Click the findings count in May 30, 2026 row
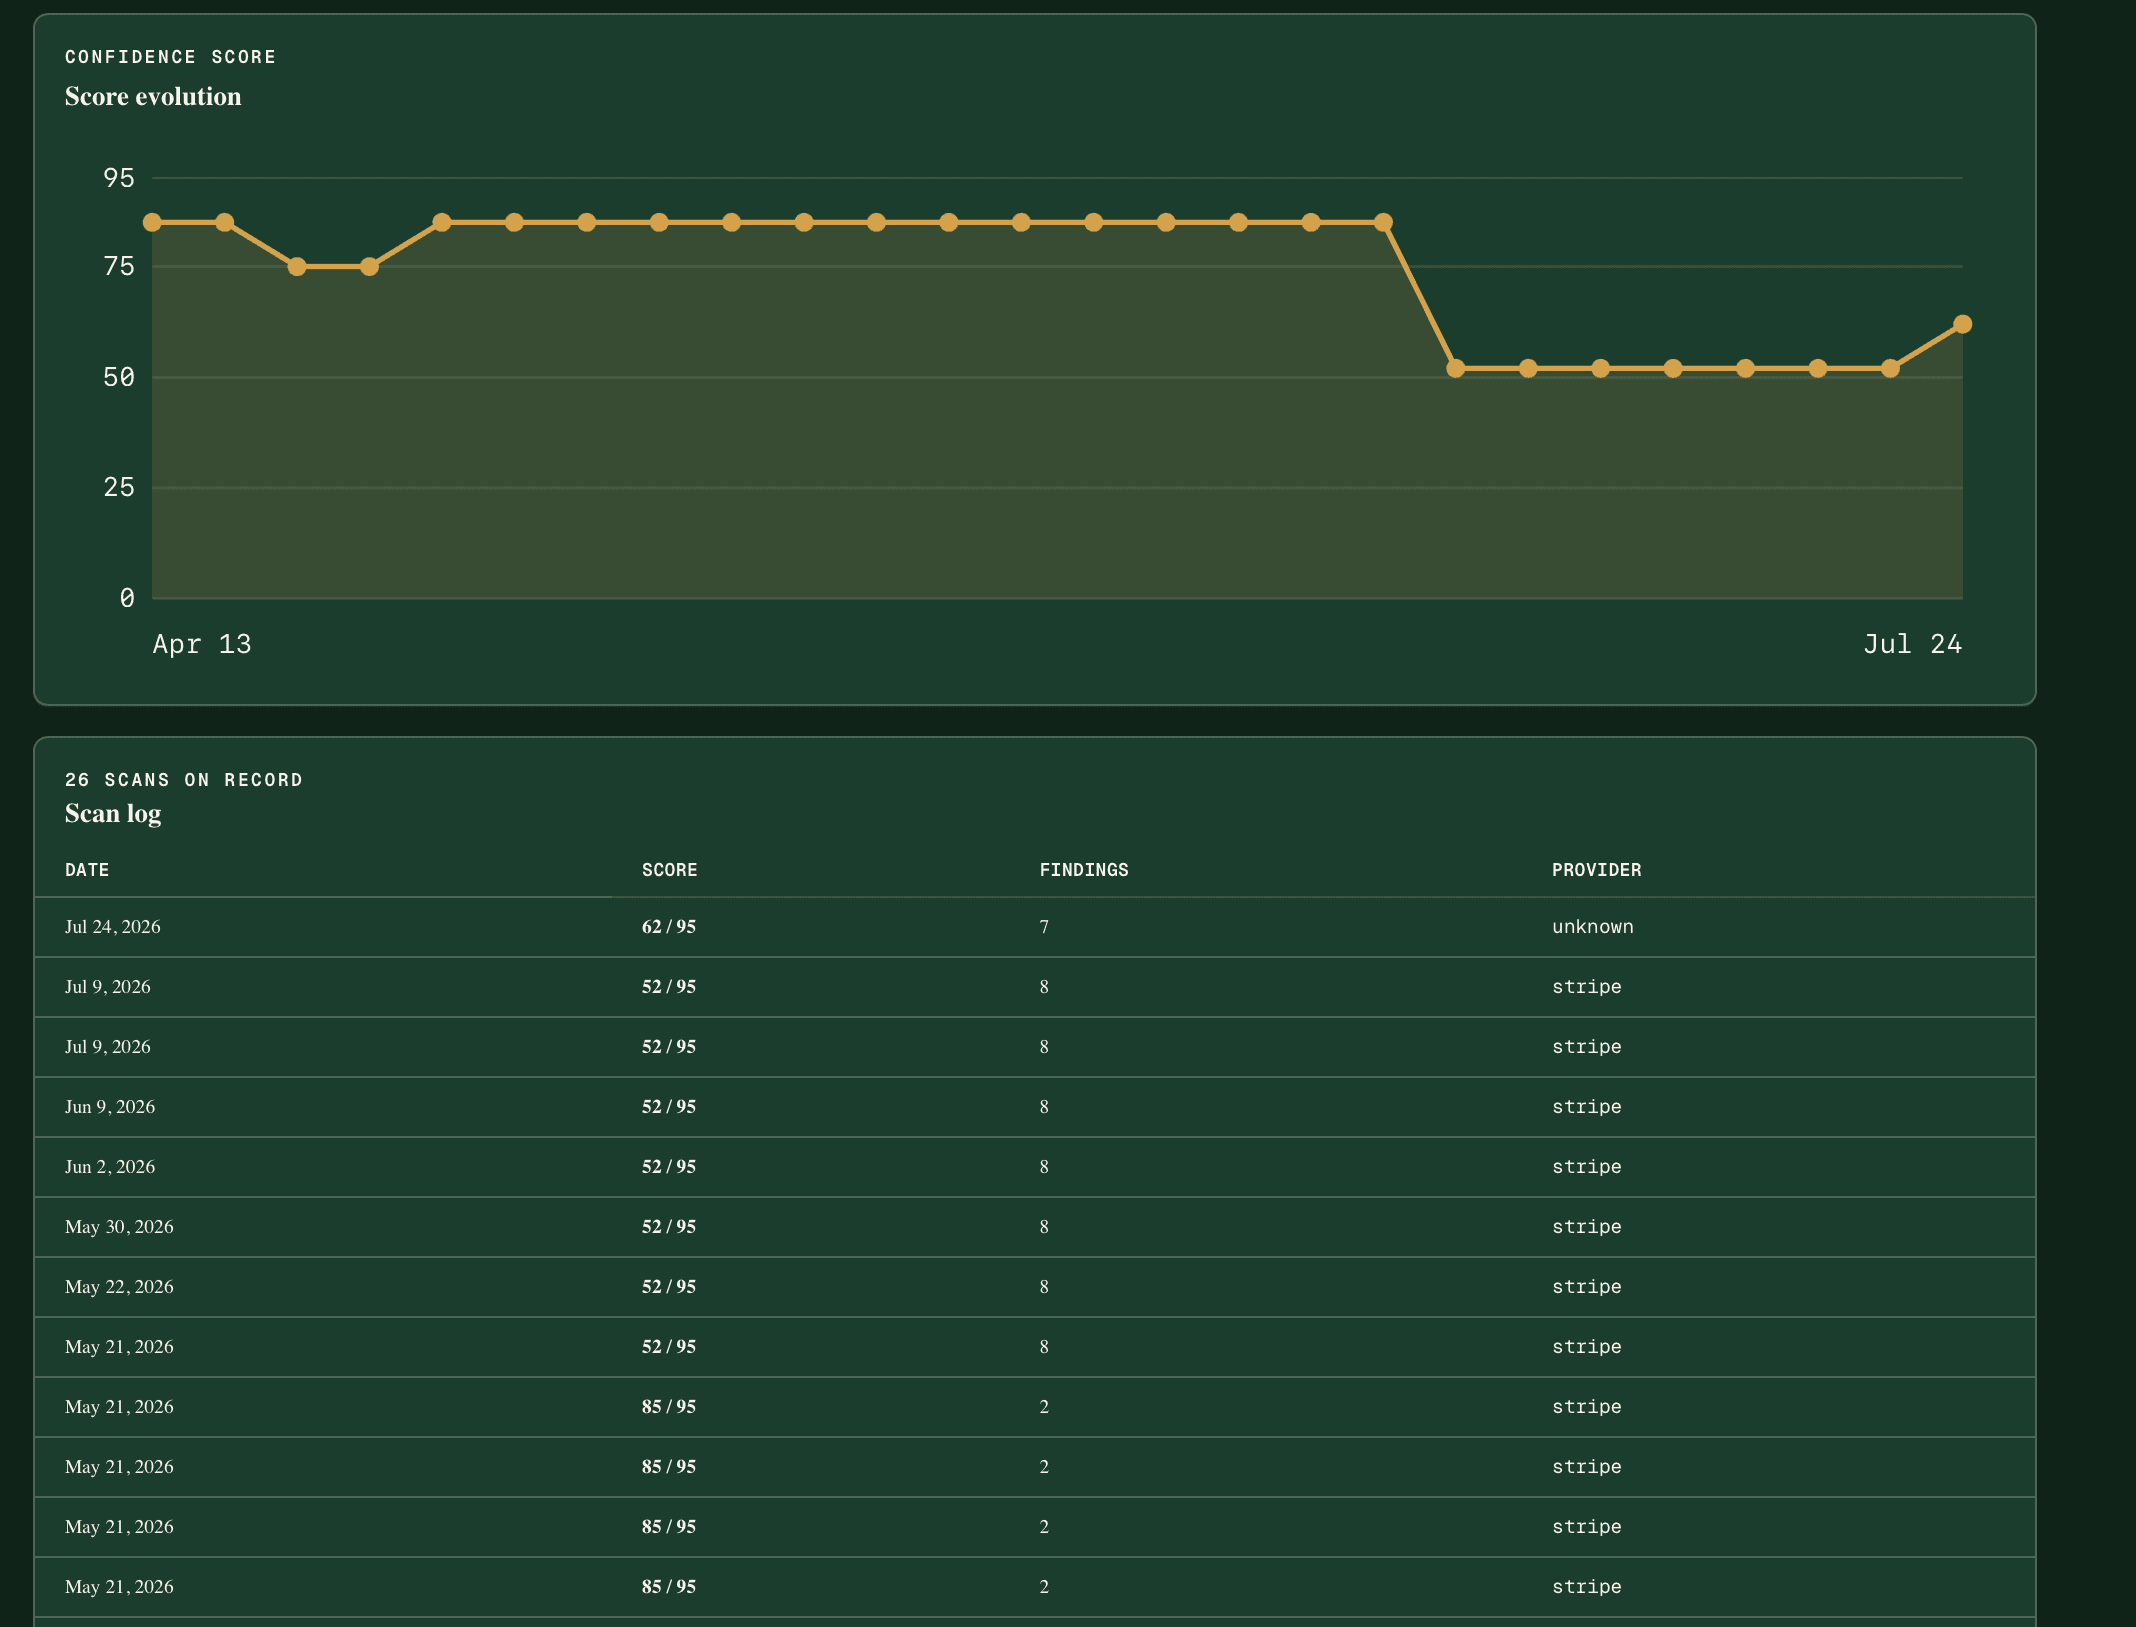Viewport: 2136px width, 1627px height. pyautogui.click(x=1044, y=1227)
